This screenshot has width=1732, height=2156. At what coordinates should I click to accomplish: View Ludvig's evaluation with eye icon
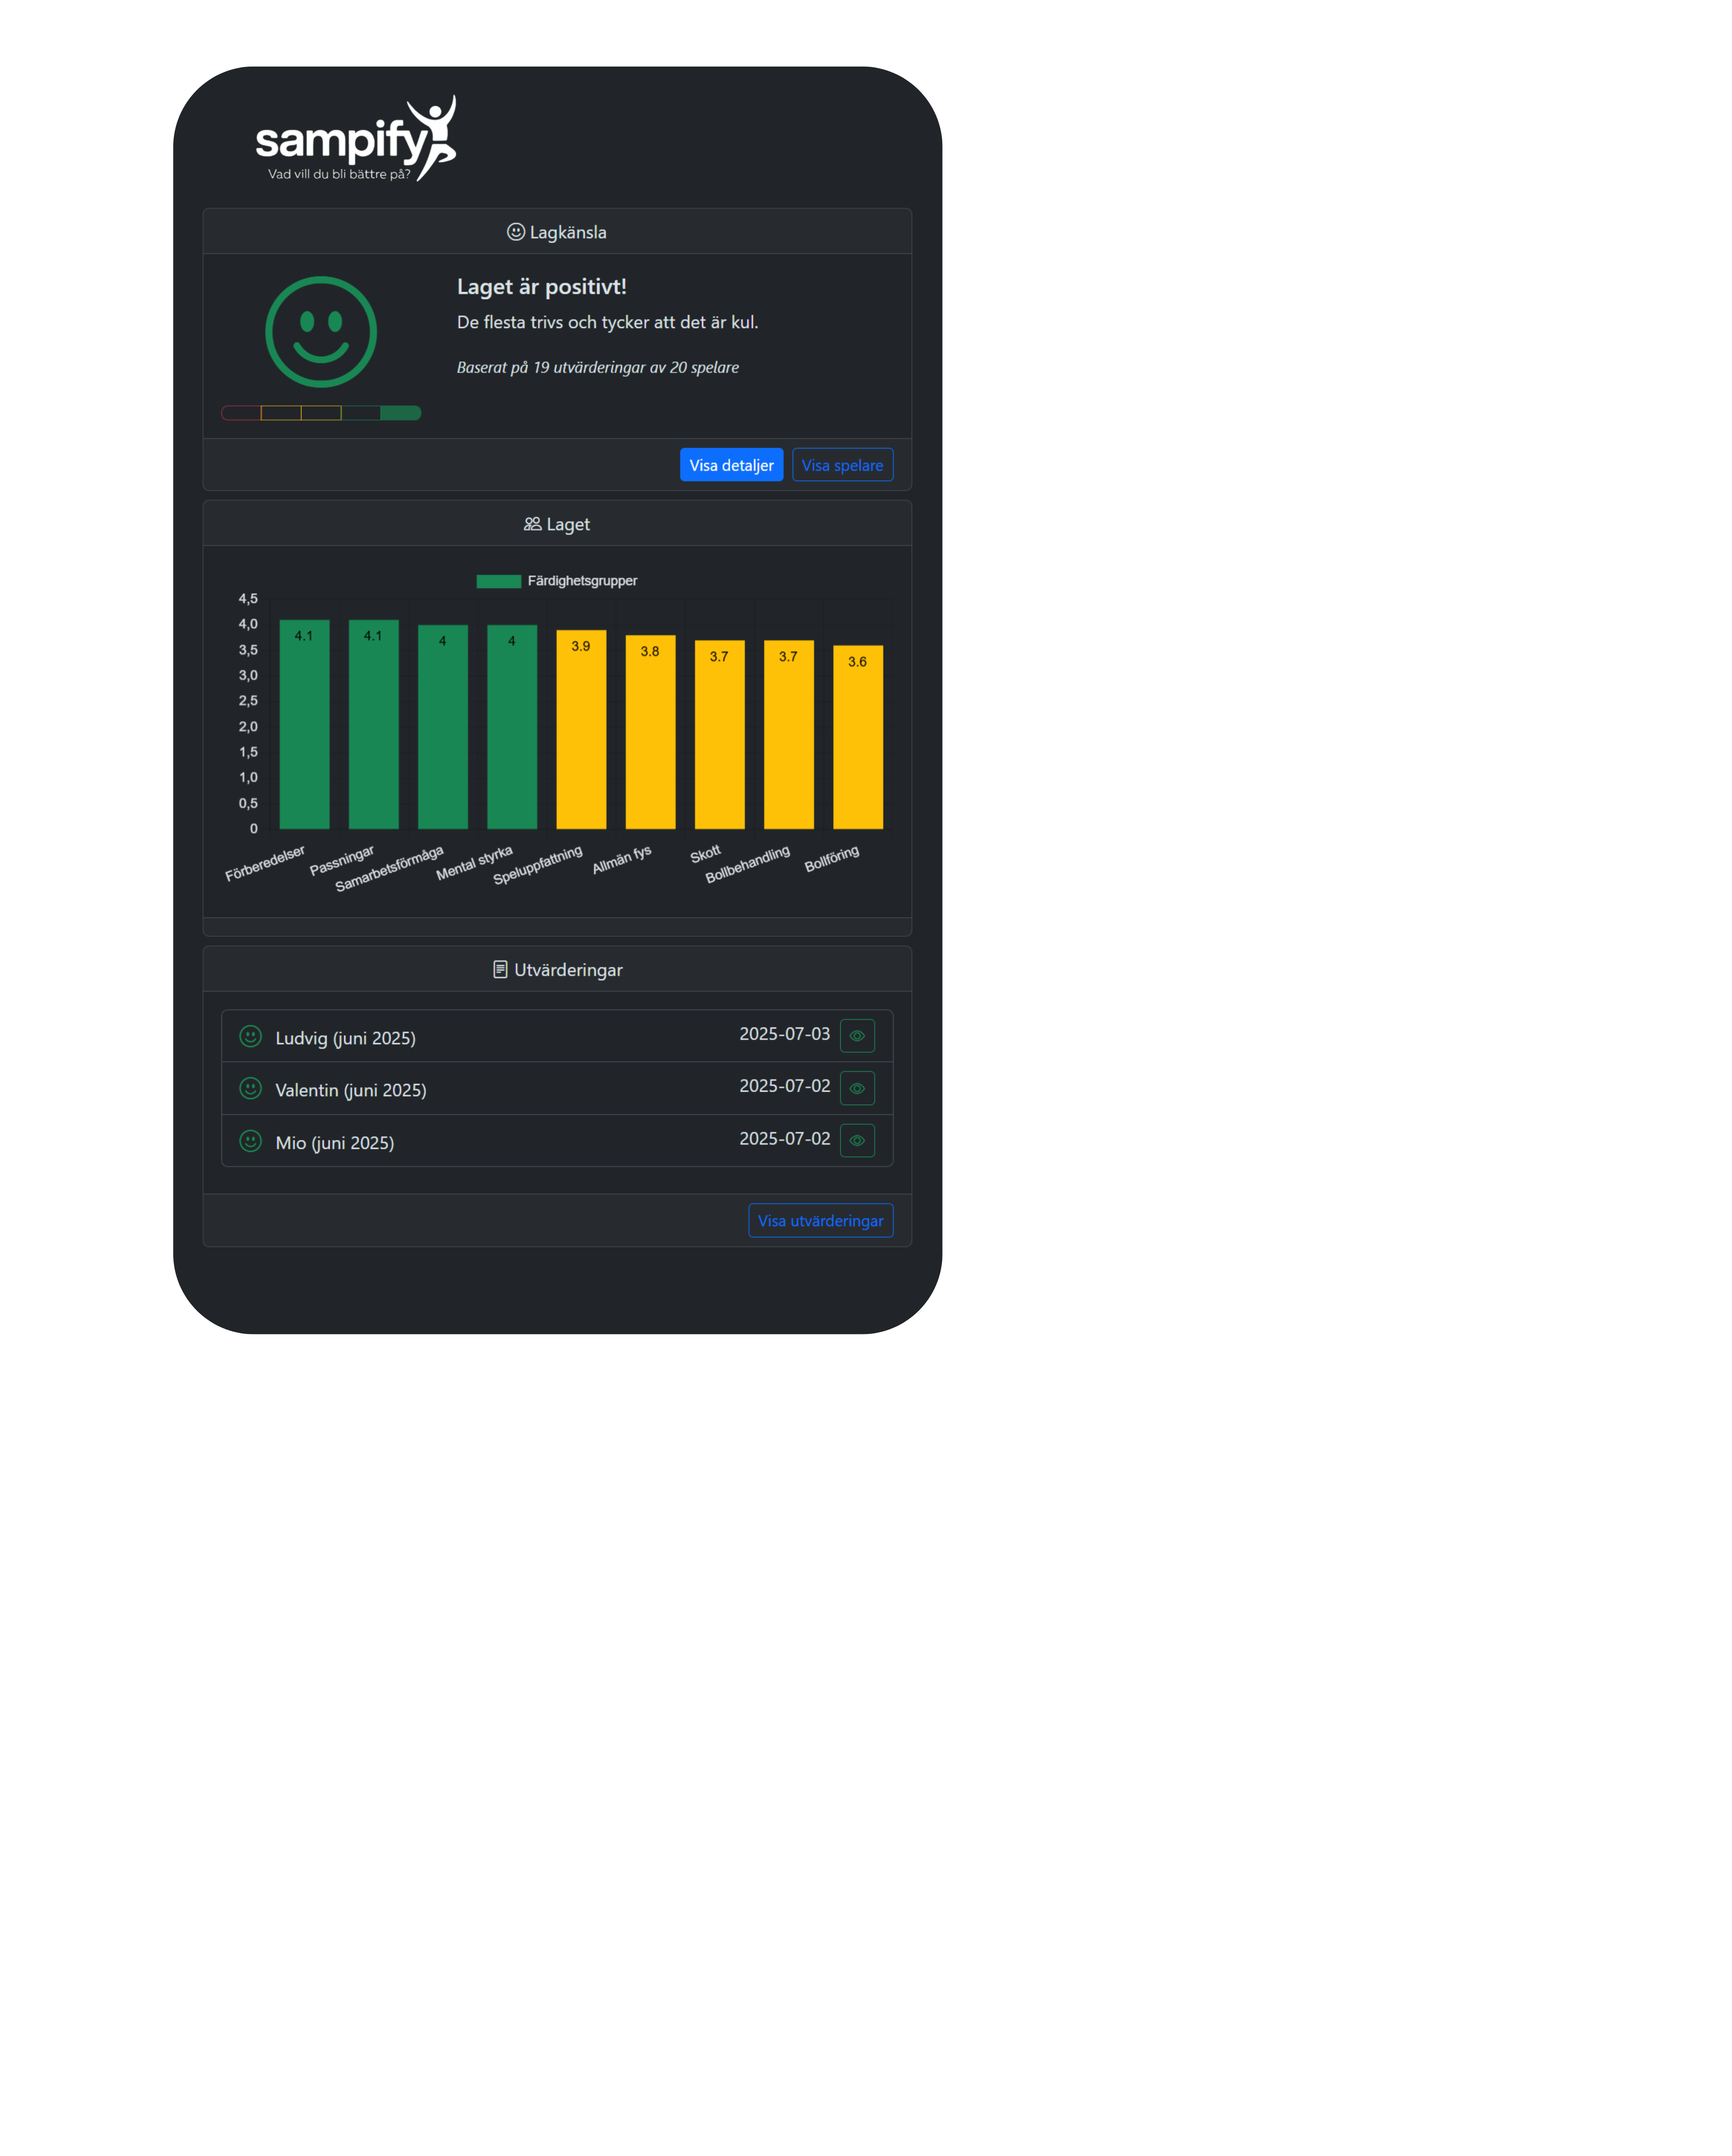click(x=857, y=1036)
